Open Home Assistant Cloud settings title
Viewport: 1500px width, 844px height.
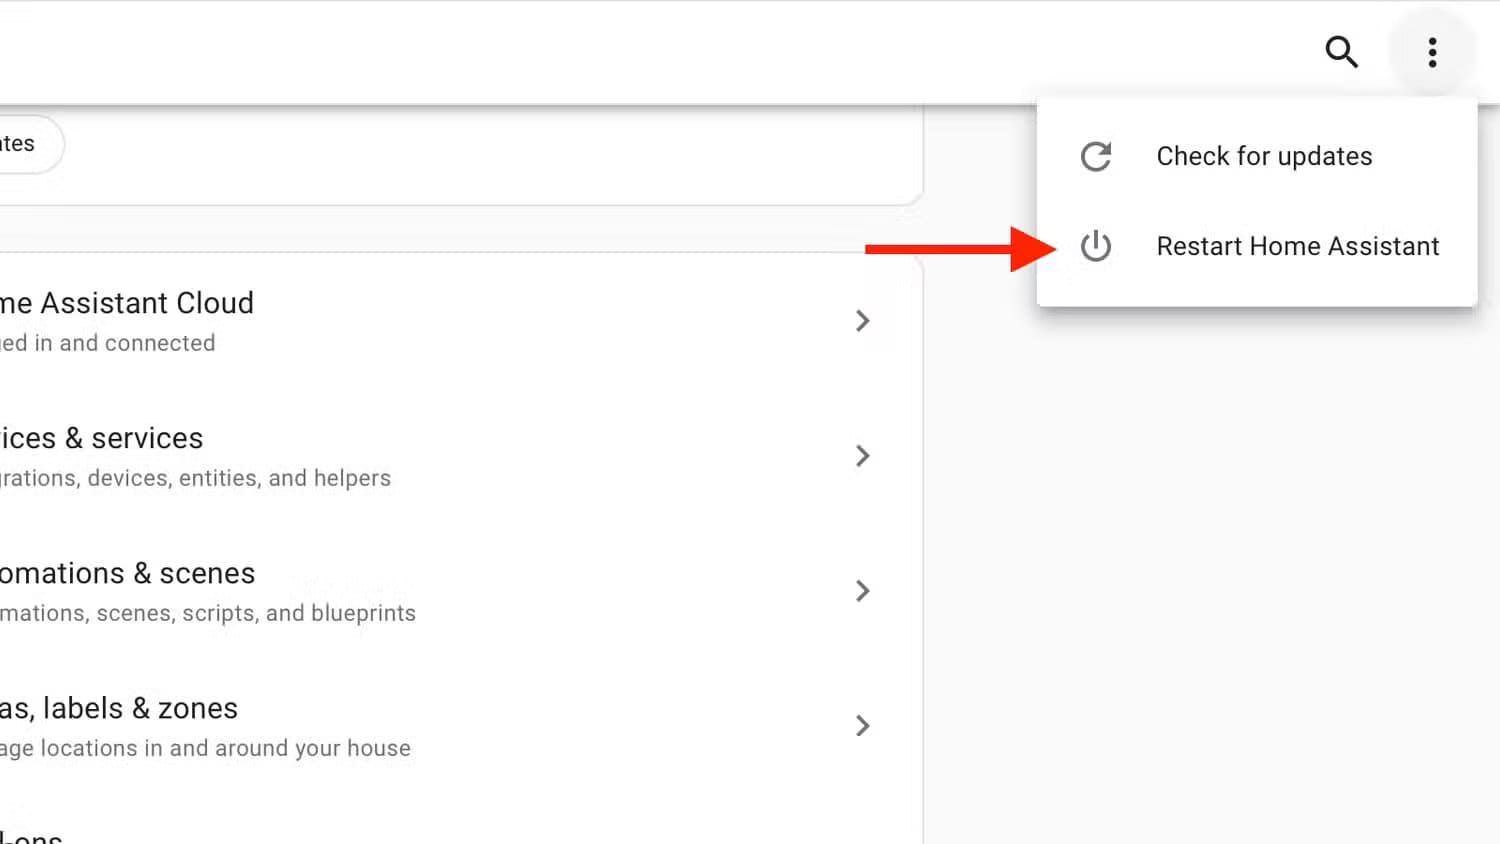[x=127, y=303]
